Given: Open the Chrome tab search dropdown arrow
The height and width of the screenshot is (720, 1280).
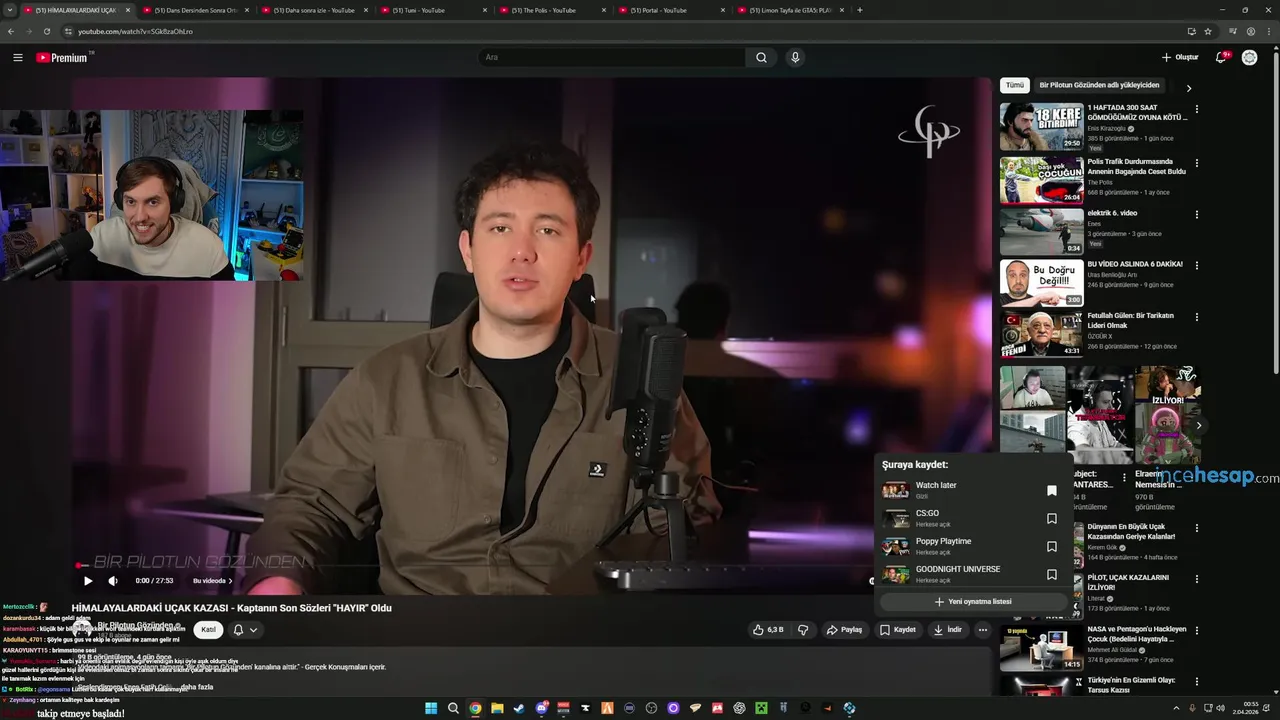Looking at the screenshot, I should [x=11, y=10].
